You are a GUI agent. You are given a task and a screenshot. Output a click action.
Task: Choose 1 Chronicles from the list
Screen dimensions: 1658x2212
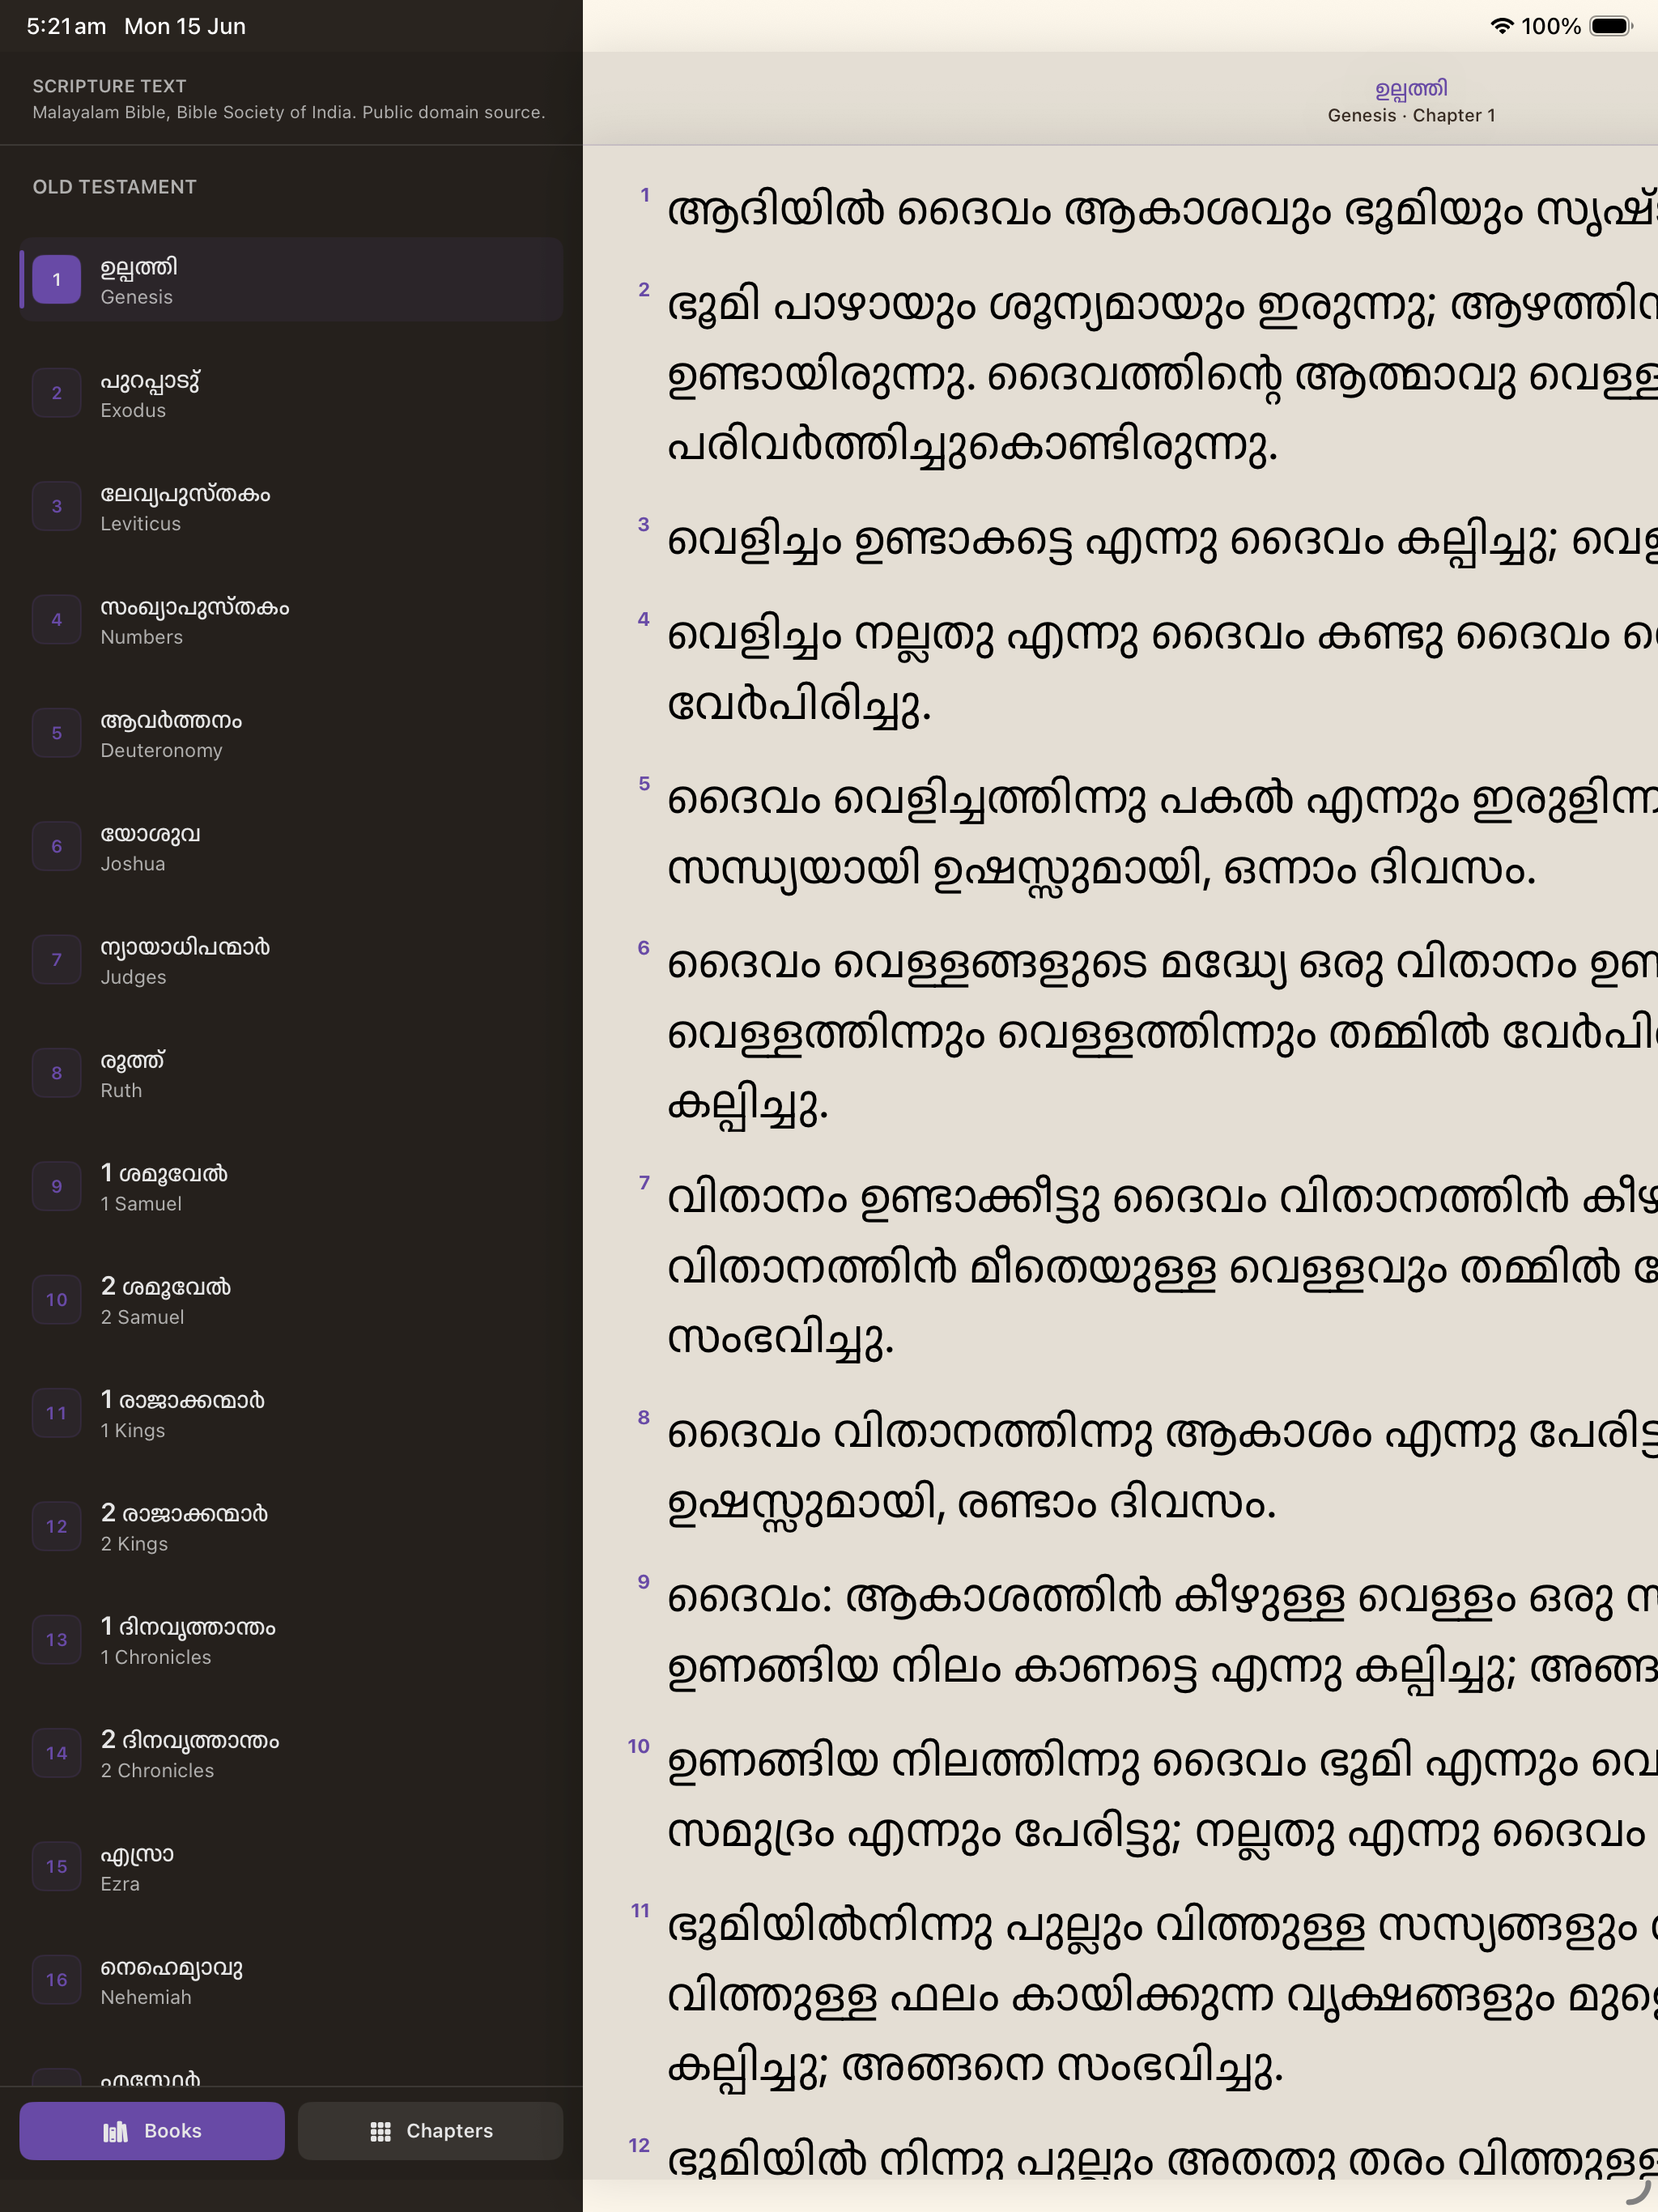point(291,1640)
